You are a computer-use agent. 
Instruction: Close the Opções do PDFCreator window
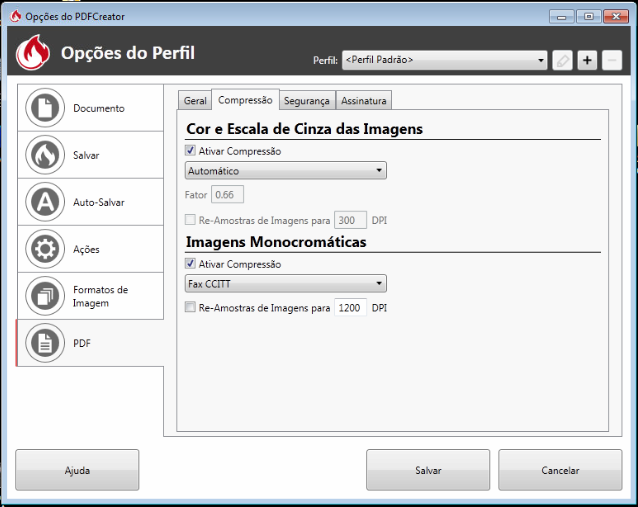616,17
